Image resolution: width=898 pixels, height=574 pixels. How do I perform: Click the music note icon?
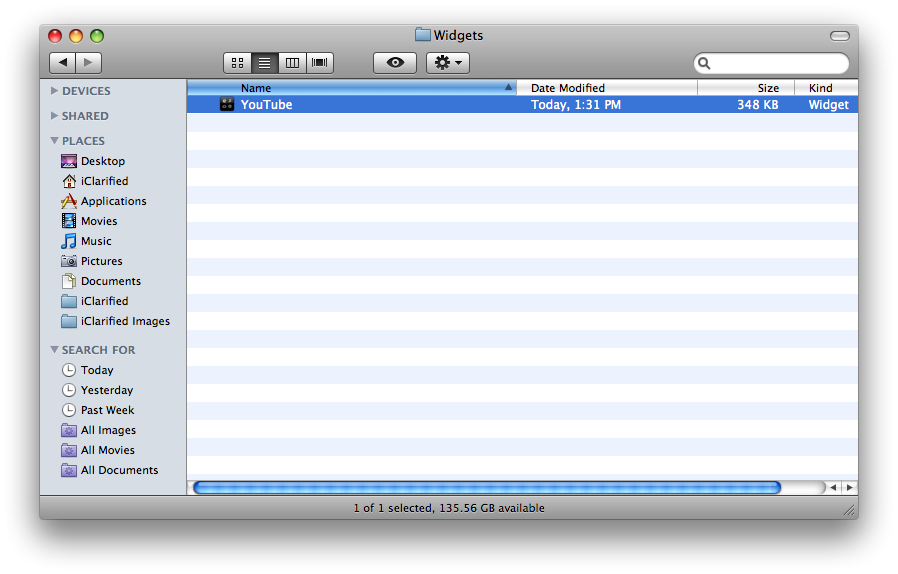(69, 241)
